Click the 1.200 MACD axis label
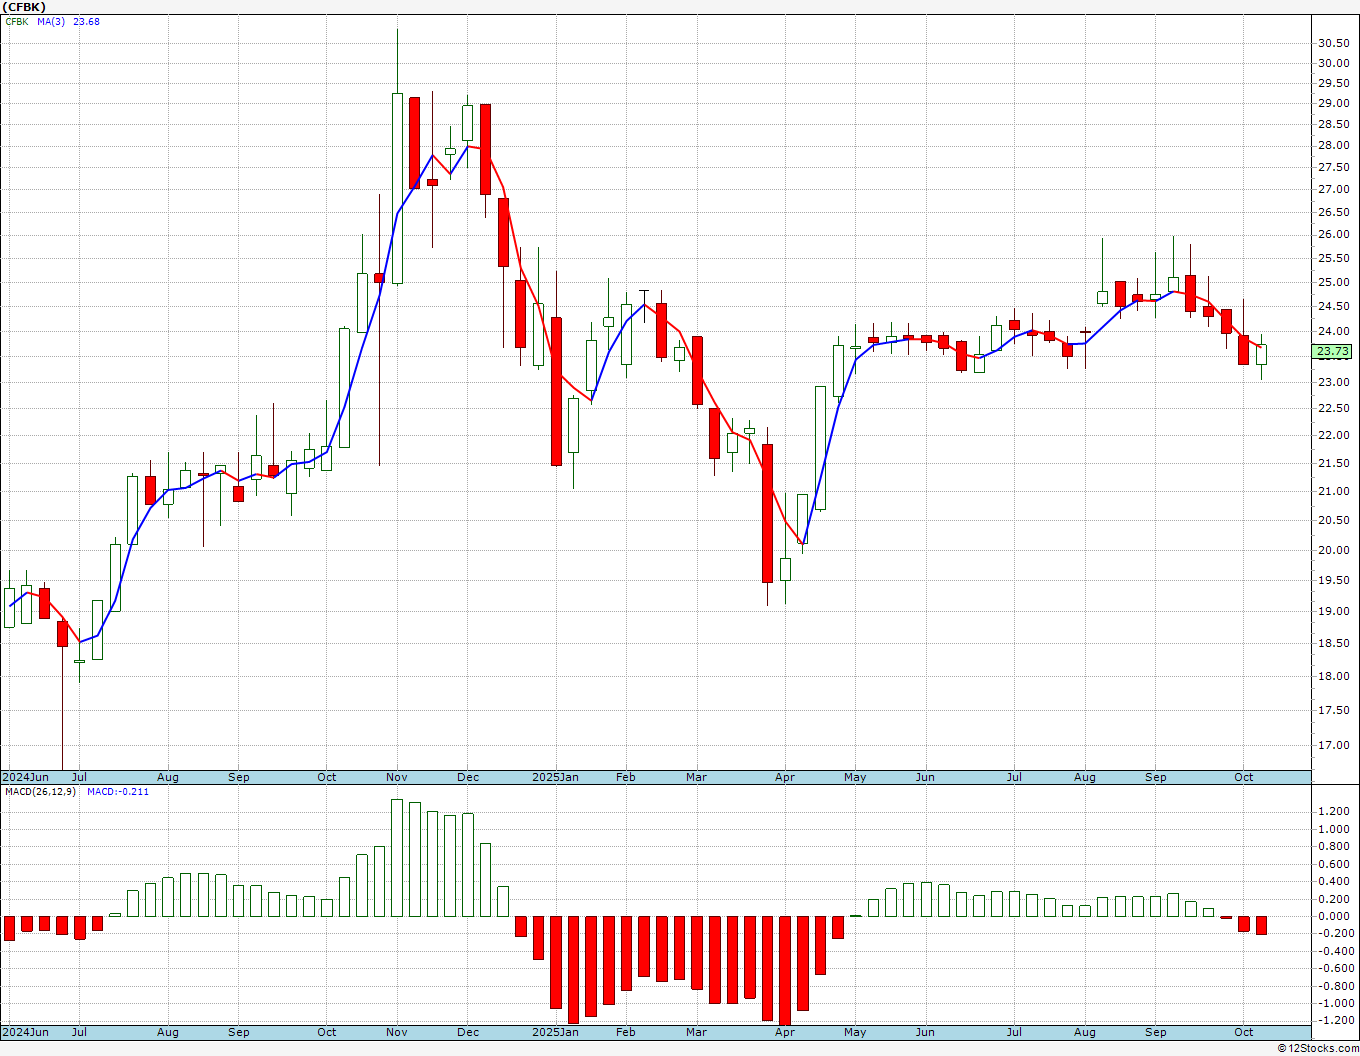Image resolution: width=1360 pixels, height=1056 pixels. (x=1334, y=811)
